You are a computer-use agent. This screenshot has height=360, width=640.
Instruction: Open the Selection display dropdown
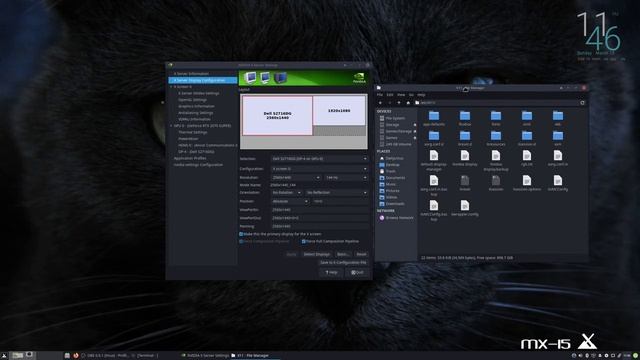click(x=319, y=159)
